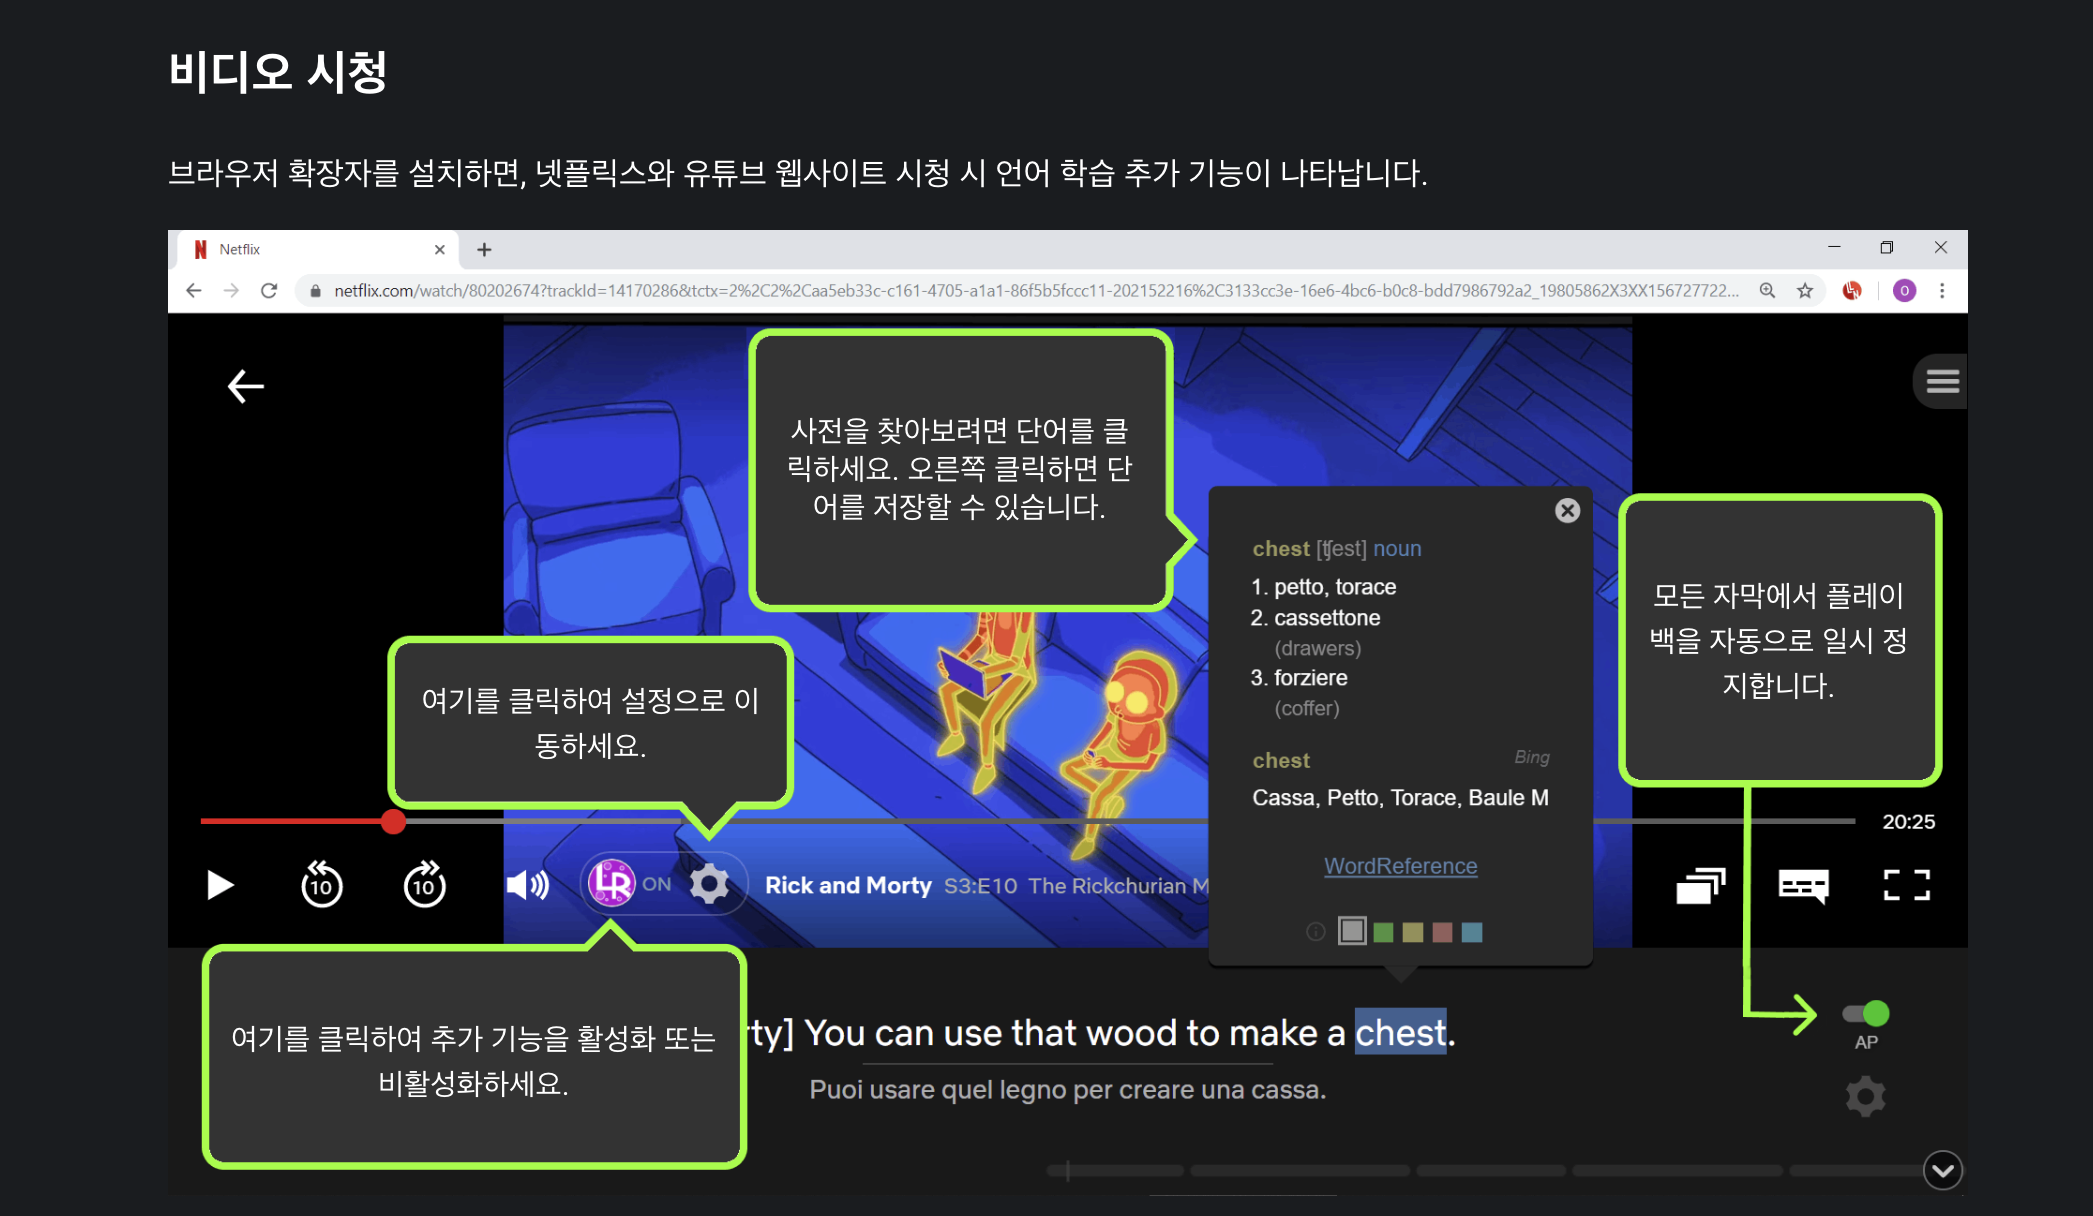Open the browser zoom magnifier icon
Viewport: 2093px width, 1216px height.
coord(1767,291)
